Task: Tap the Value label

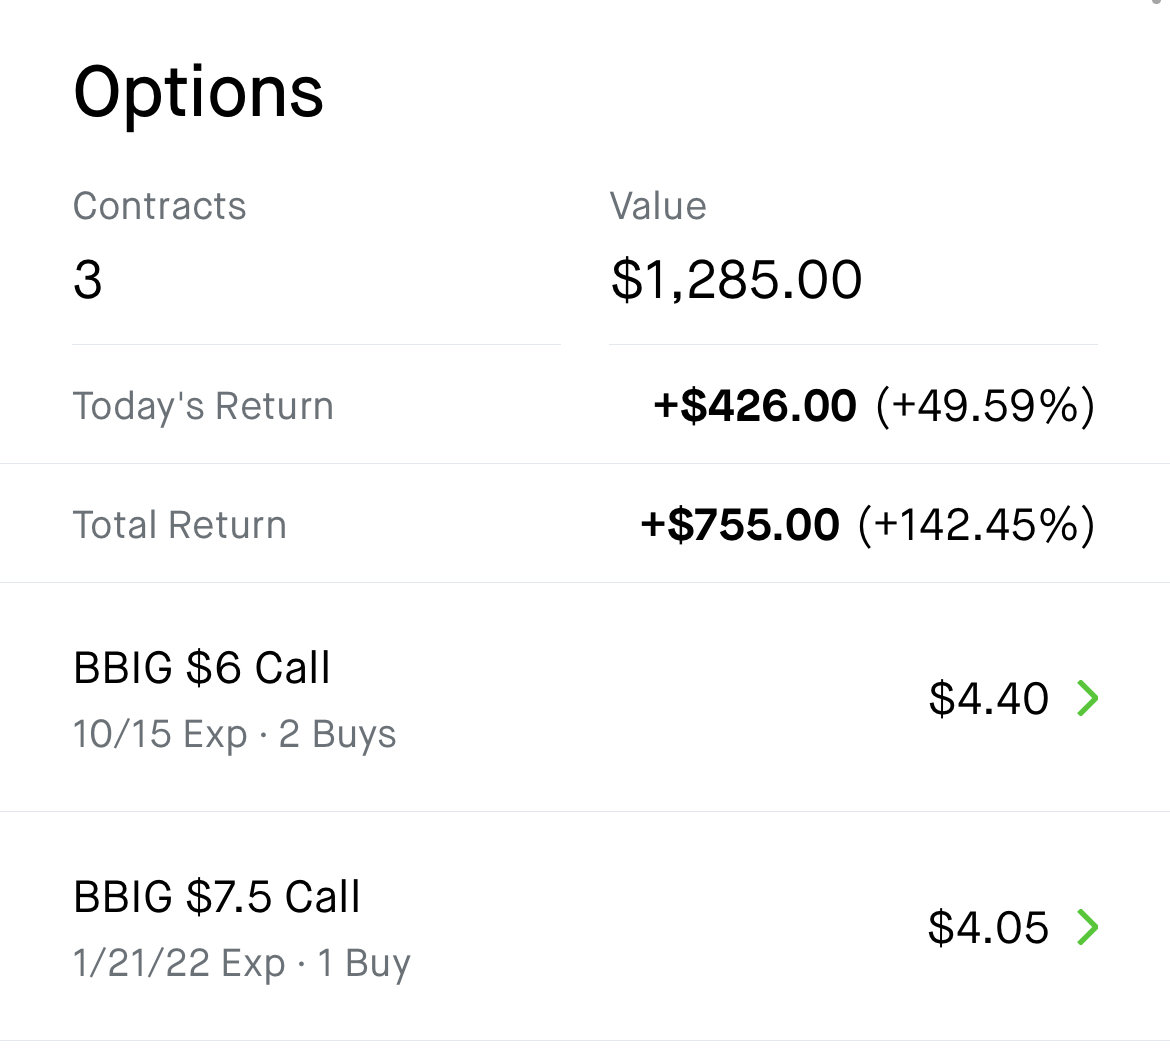Action: pyautogui.click(x=658, y=206)
